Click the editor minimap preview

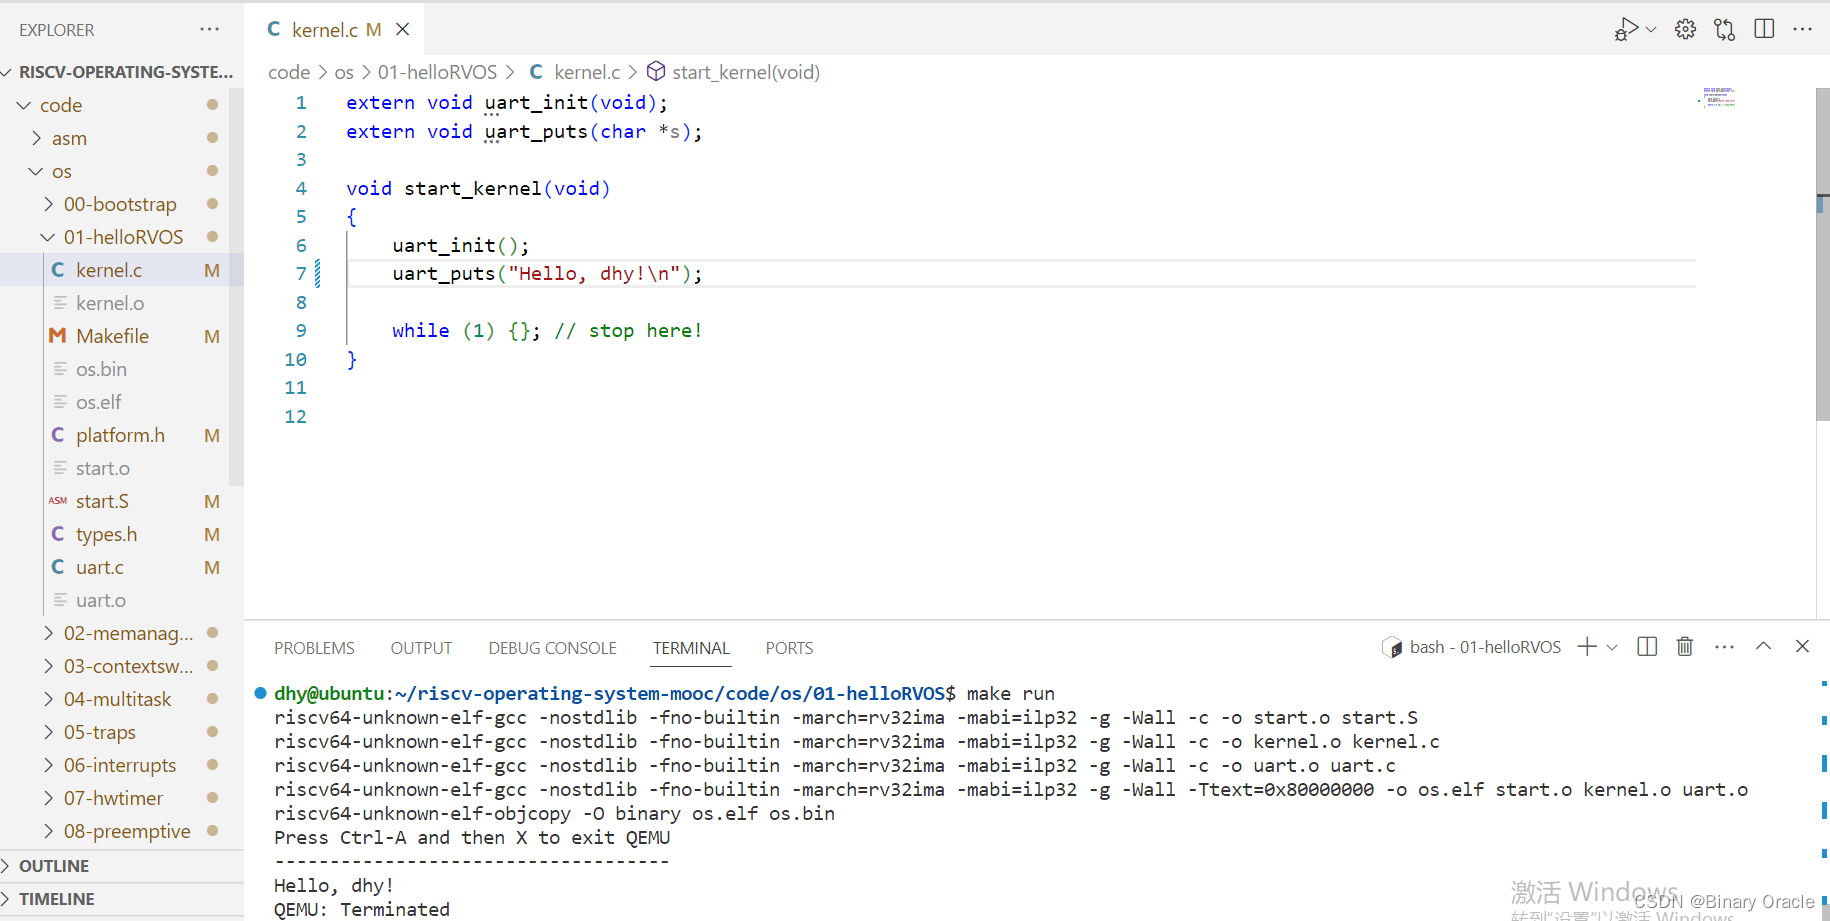pos(1719,97)
